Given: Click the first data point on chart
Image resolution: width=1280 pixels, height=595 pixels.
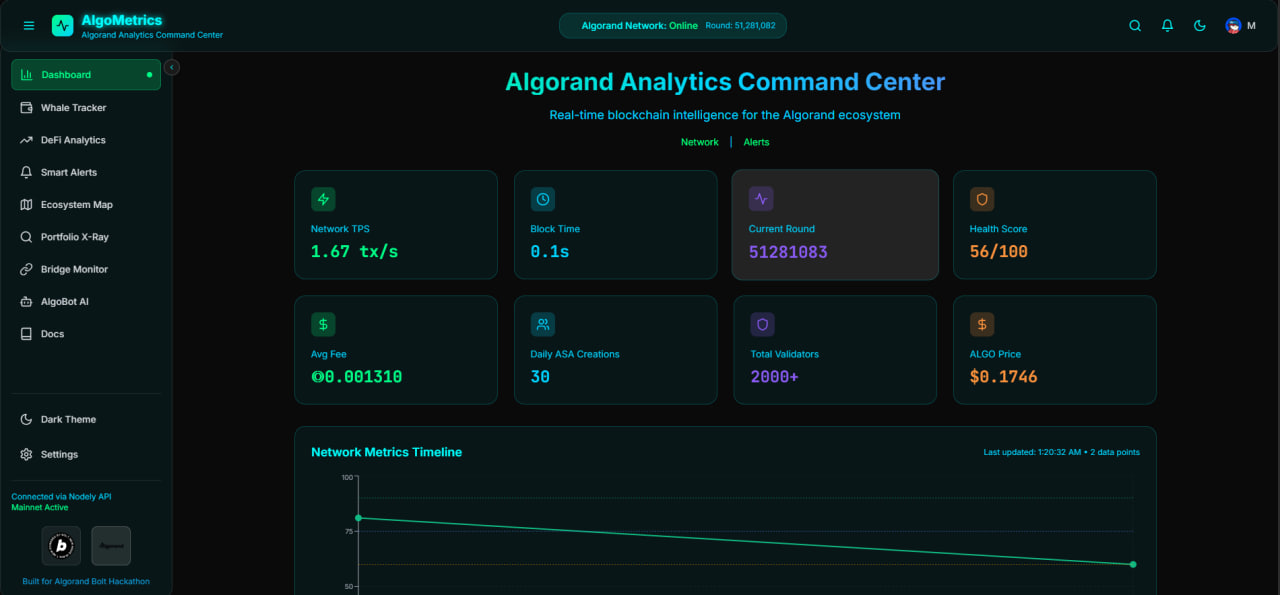Looking at the screenshot, I should 359,518.
